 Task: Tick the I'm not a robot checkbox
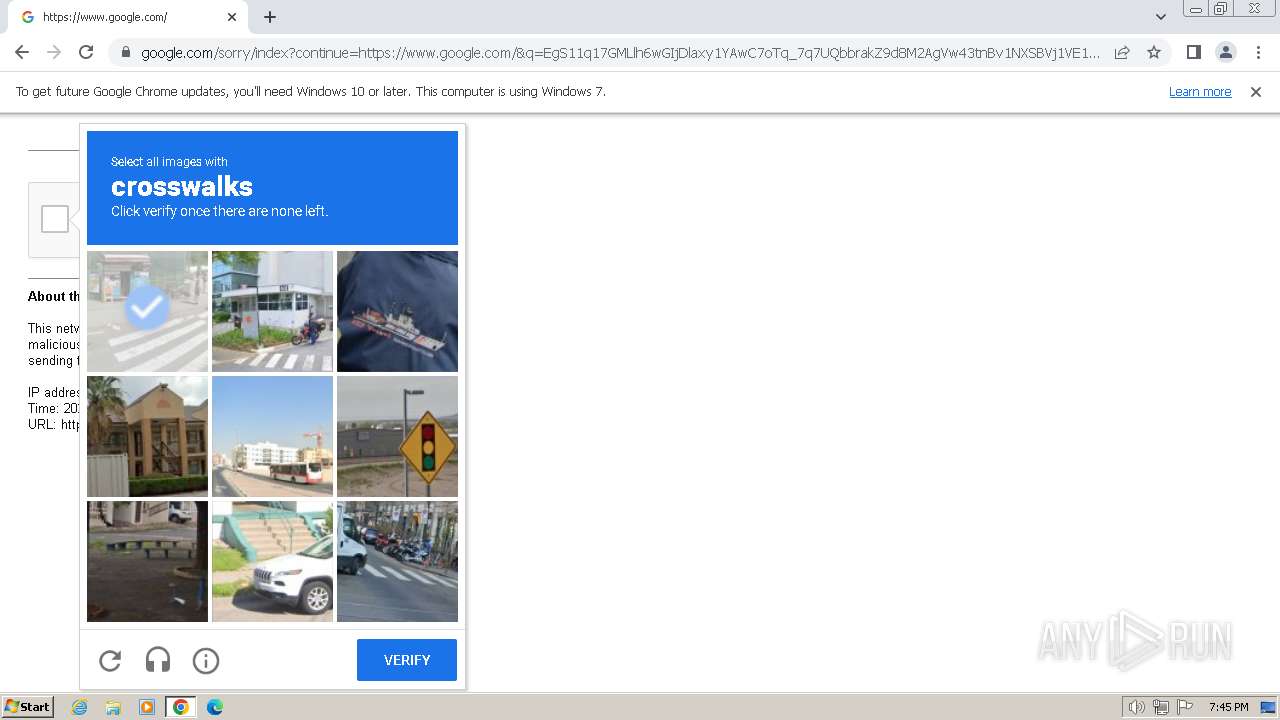pyautogui.click(x=55, y=219)
